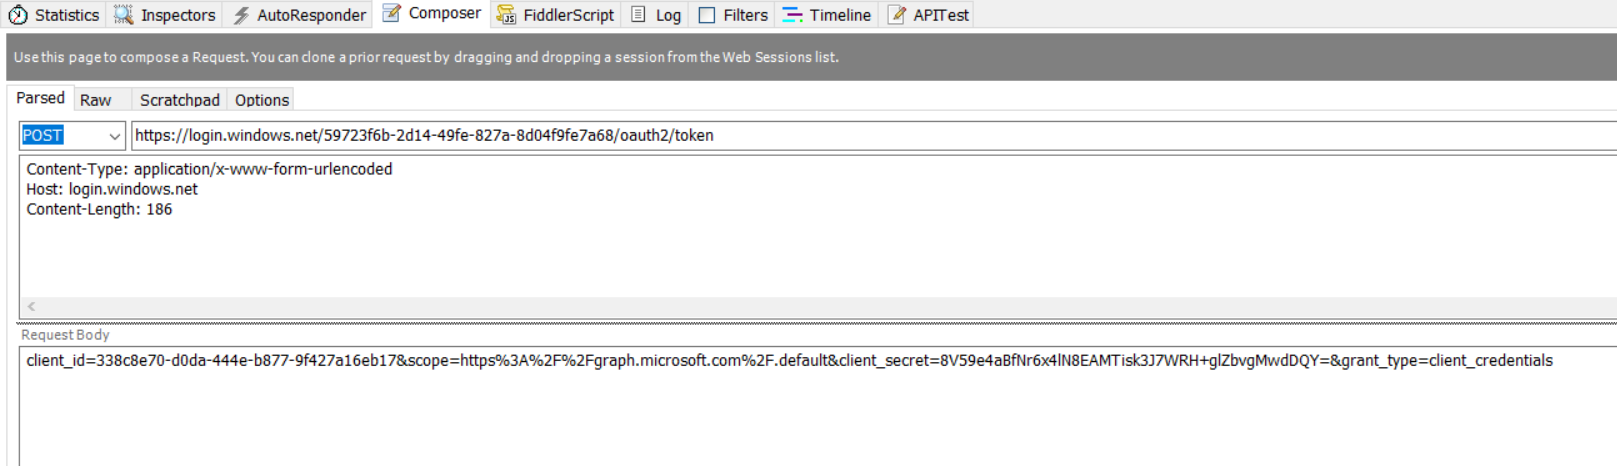Screen dimensions: 1617x466
Task: Open the HTTP method POST dropdown
Action: 114,136
